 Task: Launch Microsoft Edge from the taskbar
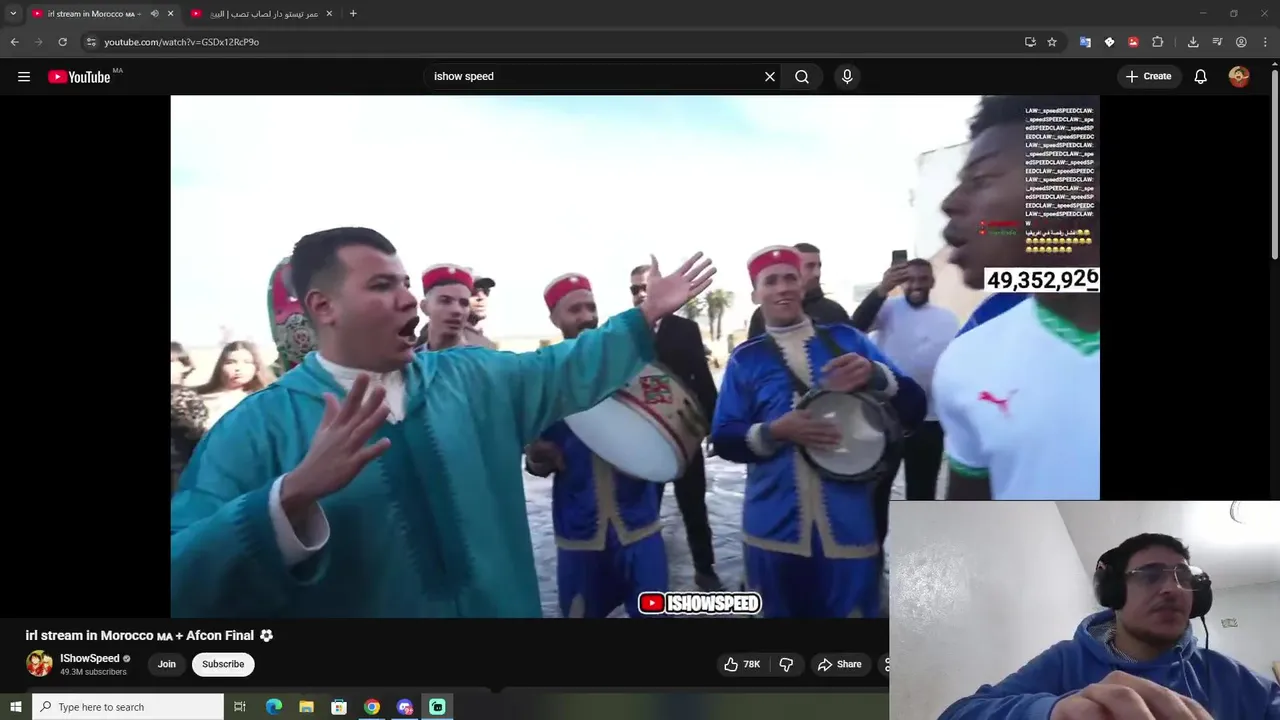point(274,707)
